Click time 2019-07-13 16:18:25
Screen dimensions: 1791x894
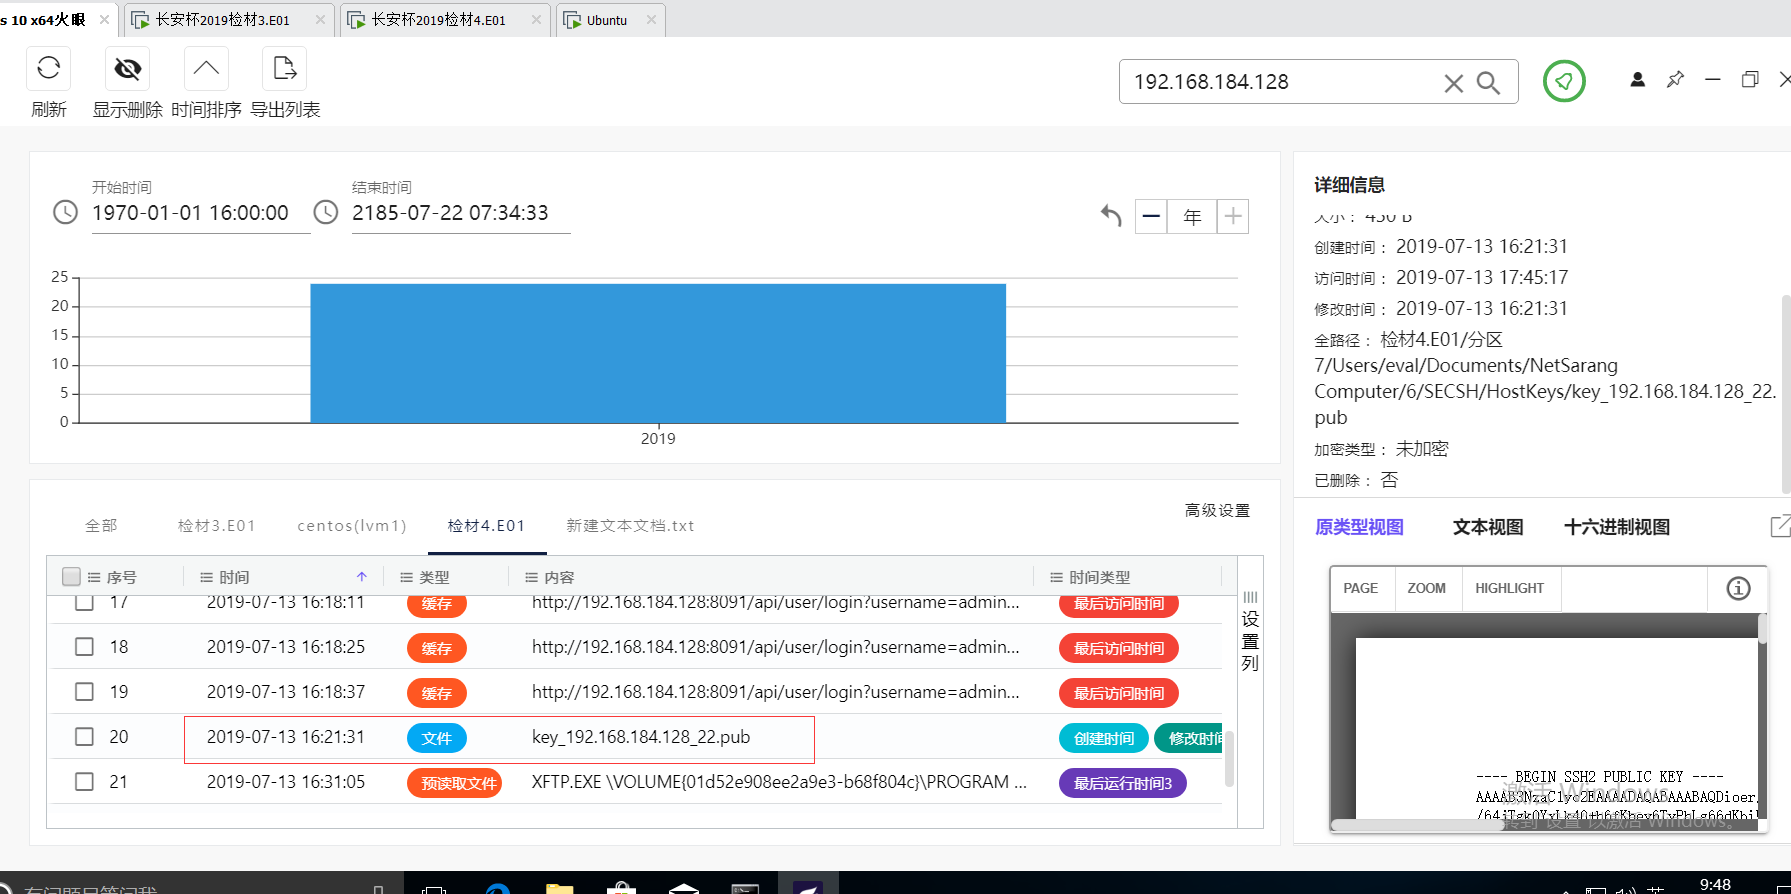pyautogui.click(x=286, y=647)
